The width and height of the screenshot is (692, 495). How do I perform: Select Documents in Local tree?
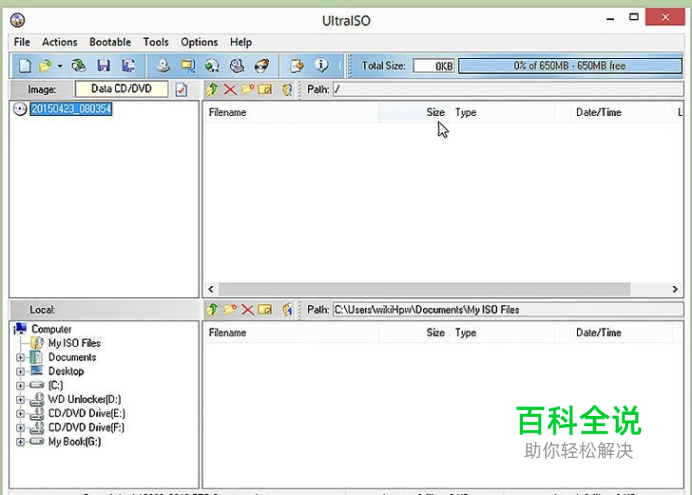coord(72,357)
